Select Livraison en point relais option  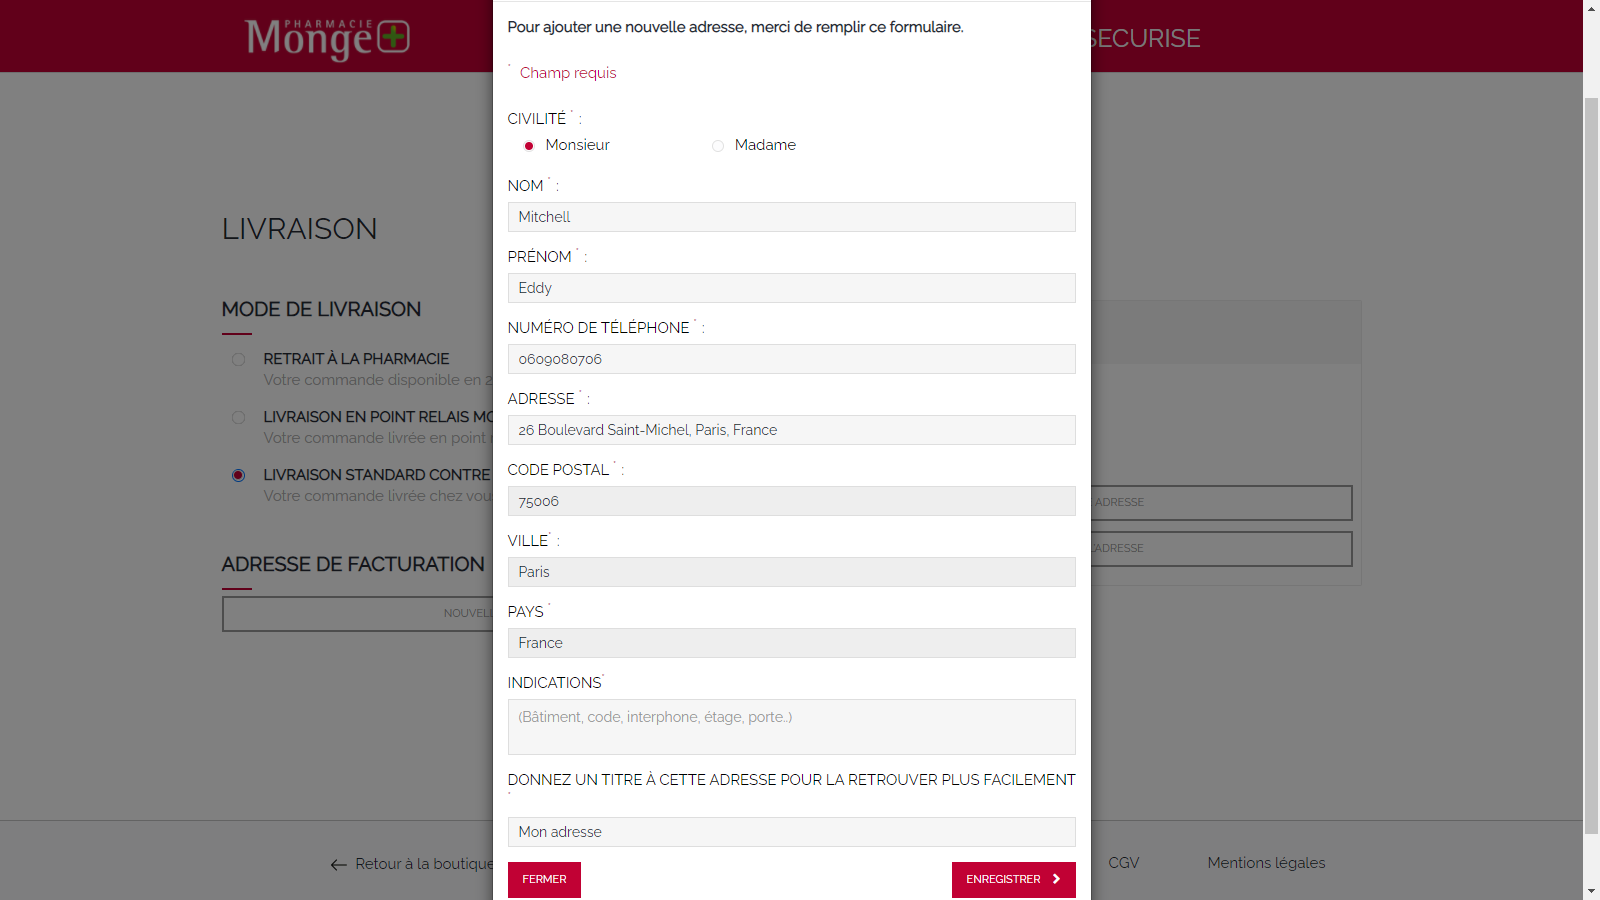(238, 418)
